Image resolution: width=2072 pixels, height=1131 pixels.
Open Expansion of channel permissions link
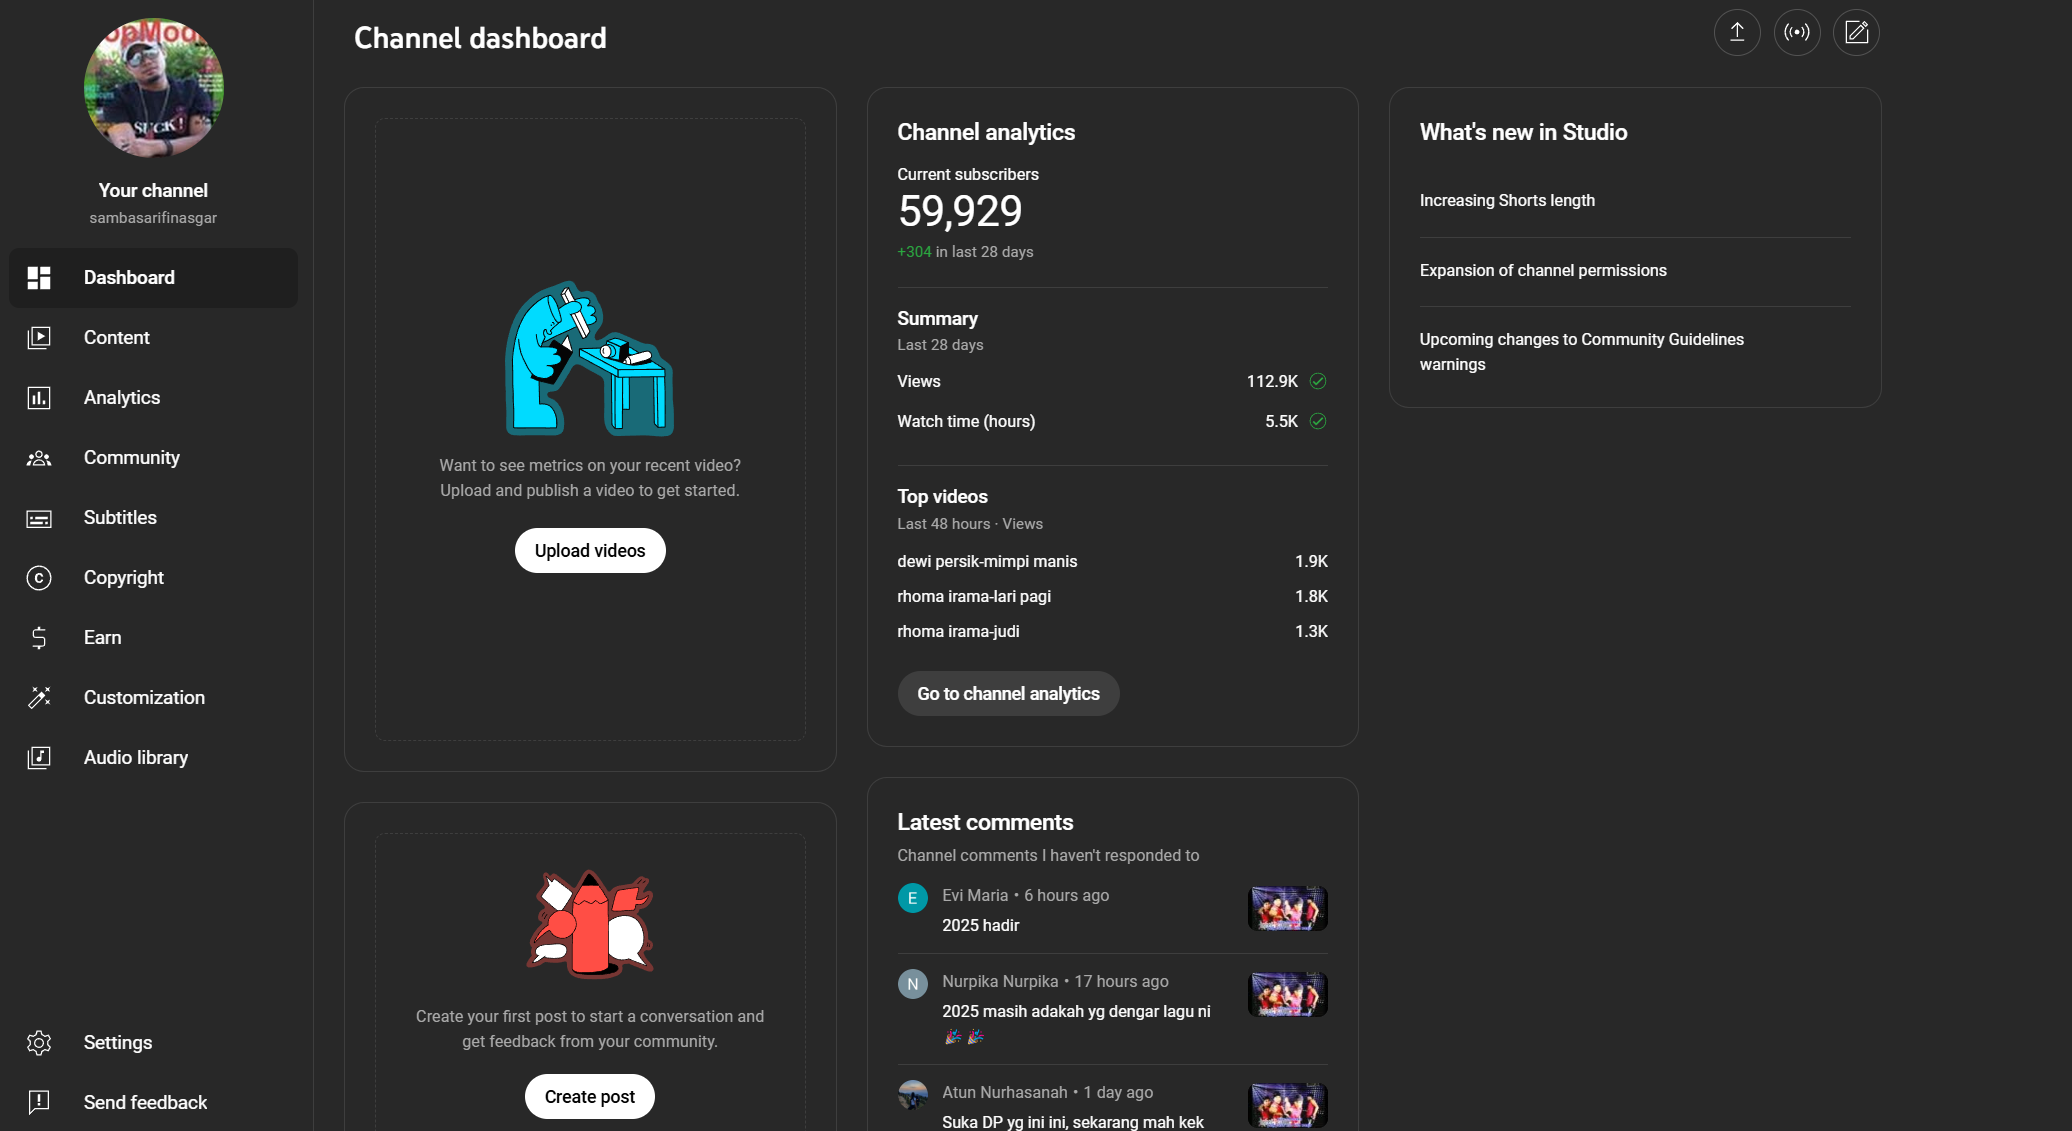1543,271
